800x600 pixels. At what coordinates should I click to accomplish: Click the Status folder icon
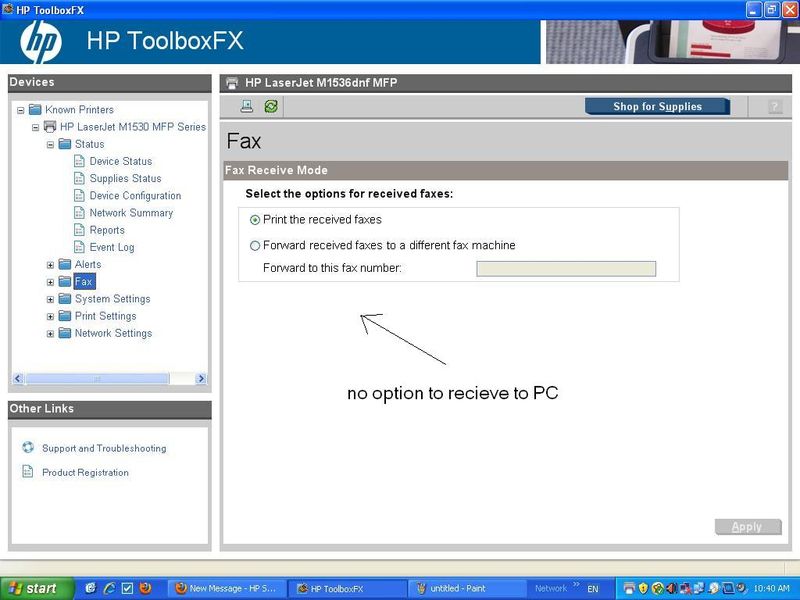tap(65, 144)
